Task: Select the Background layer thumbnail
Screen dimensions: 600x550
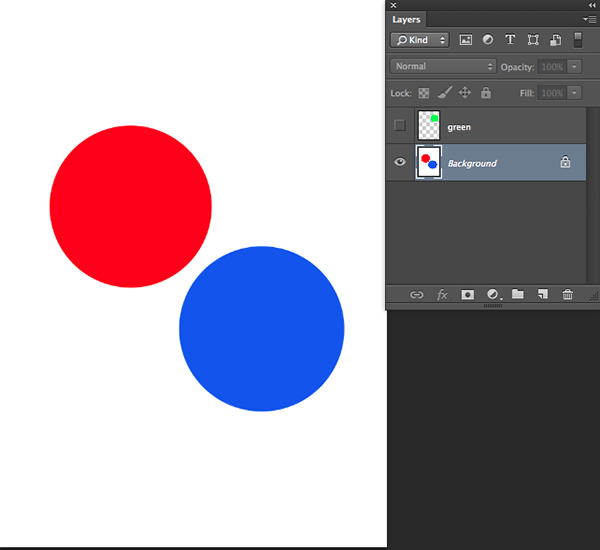Action: (429, 162)
